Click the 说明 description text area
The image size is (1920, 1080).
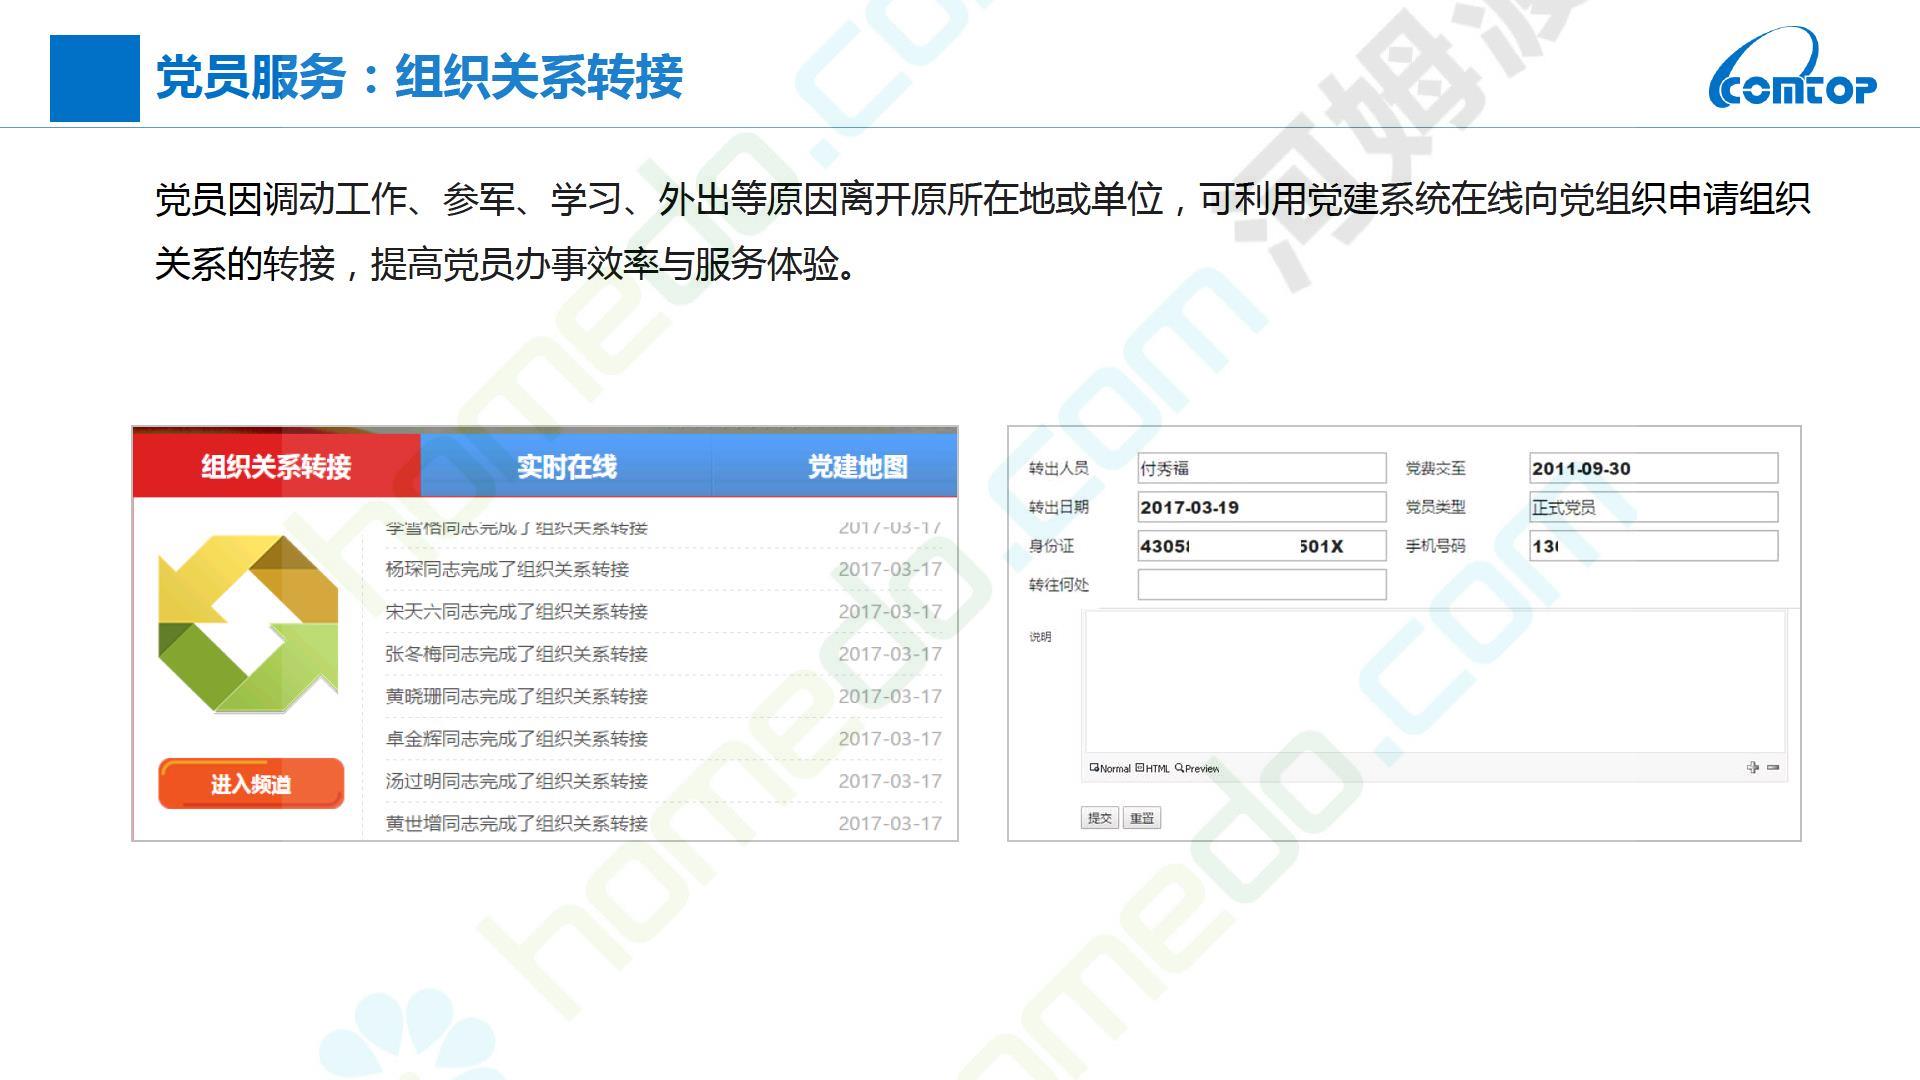pyautogui.click(x=1434, y=681)
